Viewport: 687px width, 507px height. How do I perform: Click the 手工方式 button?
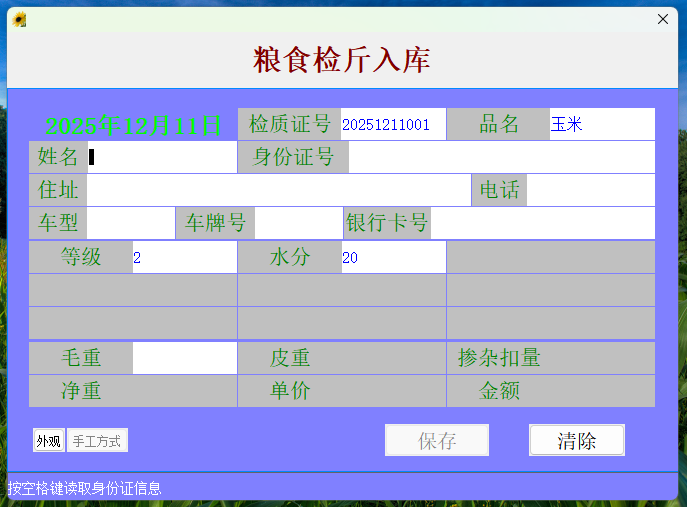point(97,440)
